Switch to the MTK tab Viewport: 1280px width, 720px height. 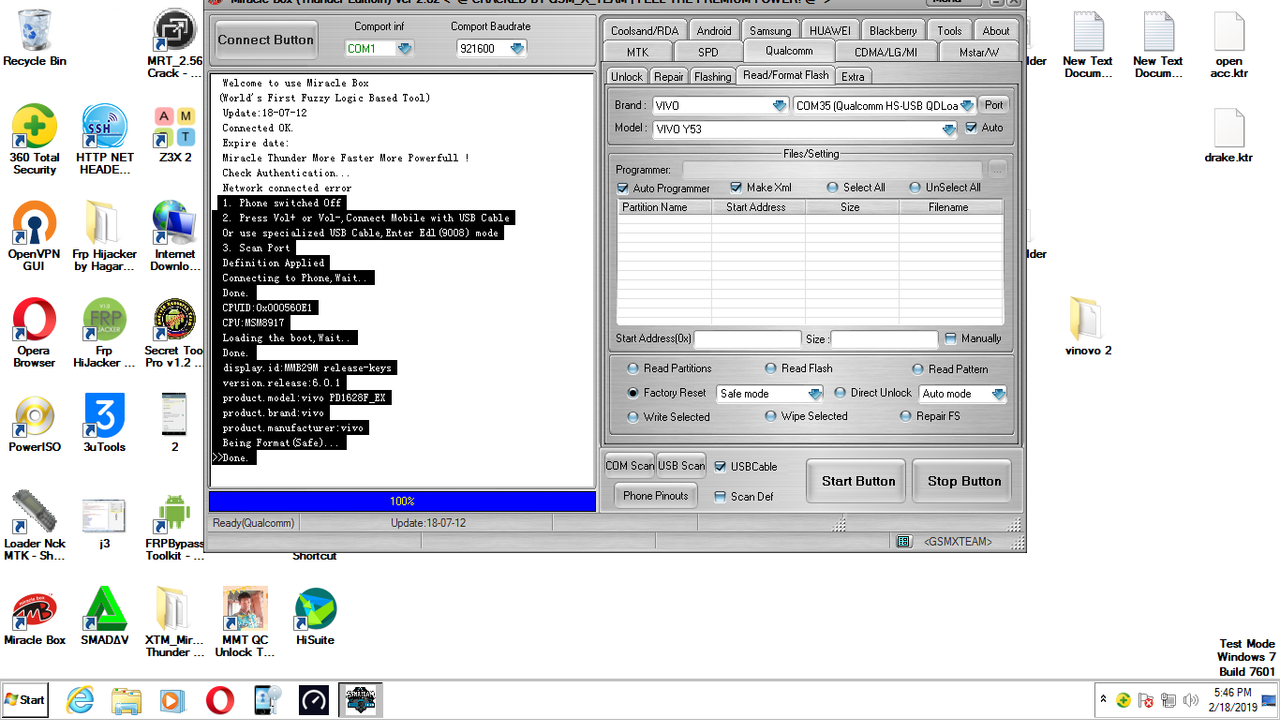637,52
